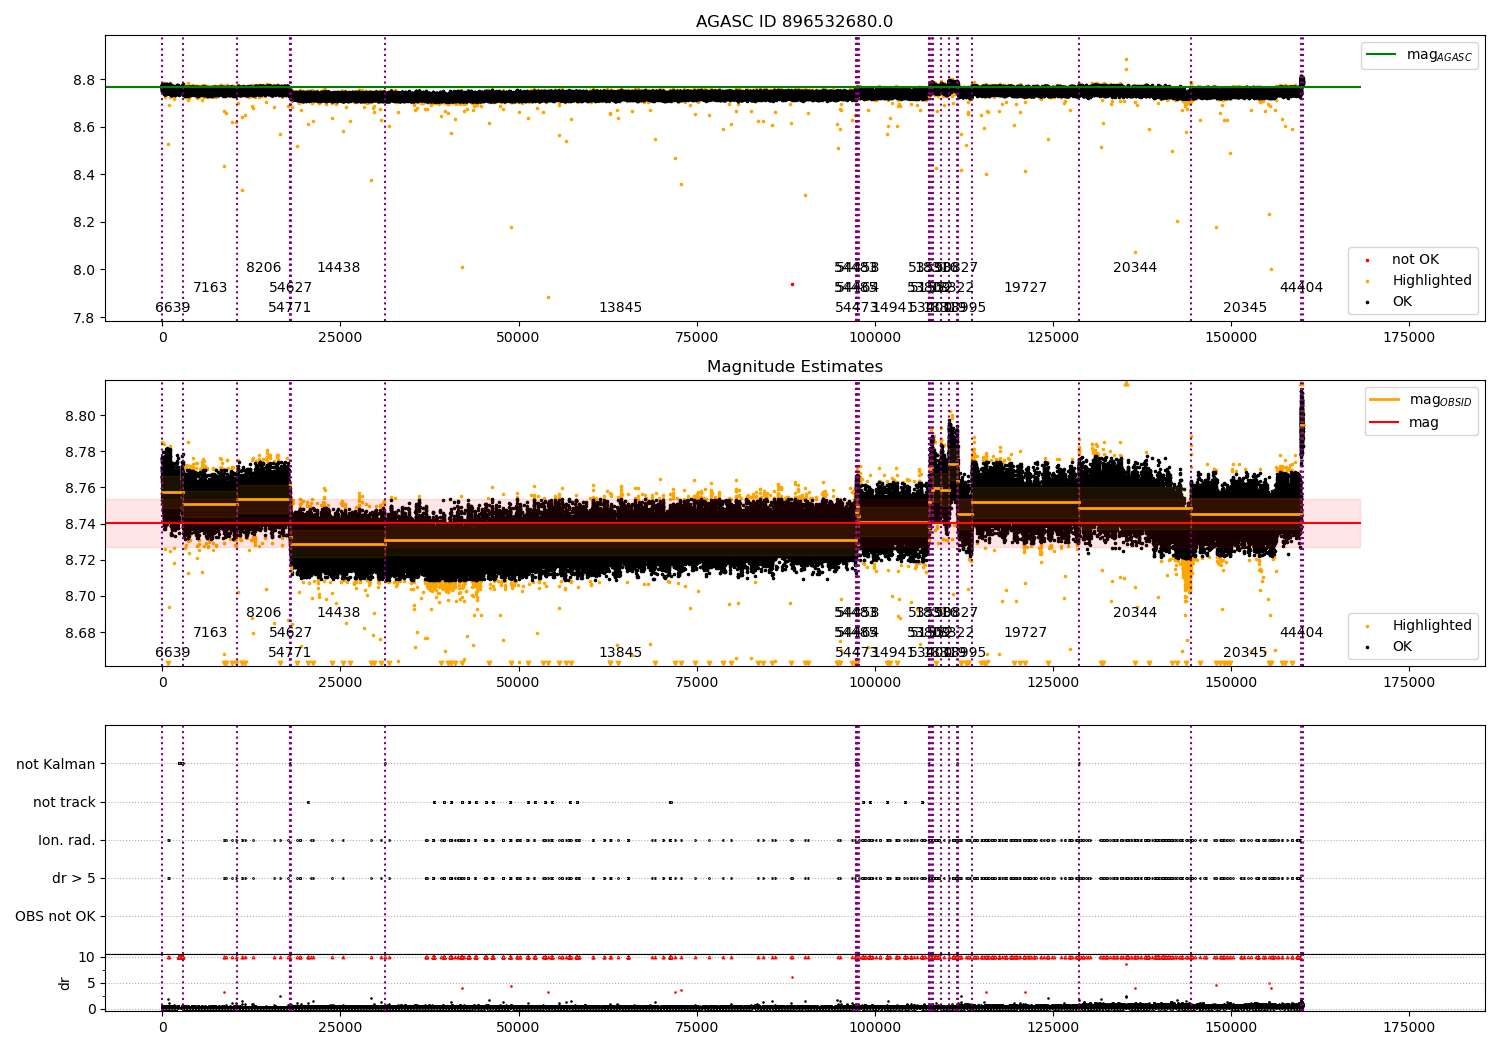Click the '7.8' y-axis tick of the AGASC ID plot
Viewport: 1500px width, 1050px height.
point(84,318)
